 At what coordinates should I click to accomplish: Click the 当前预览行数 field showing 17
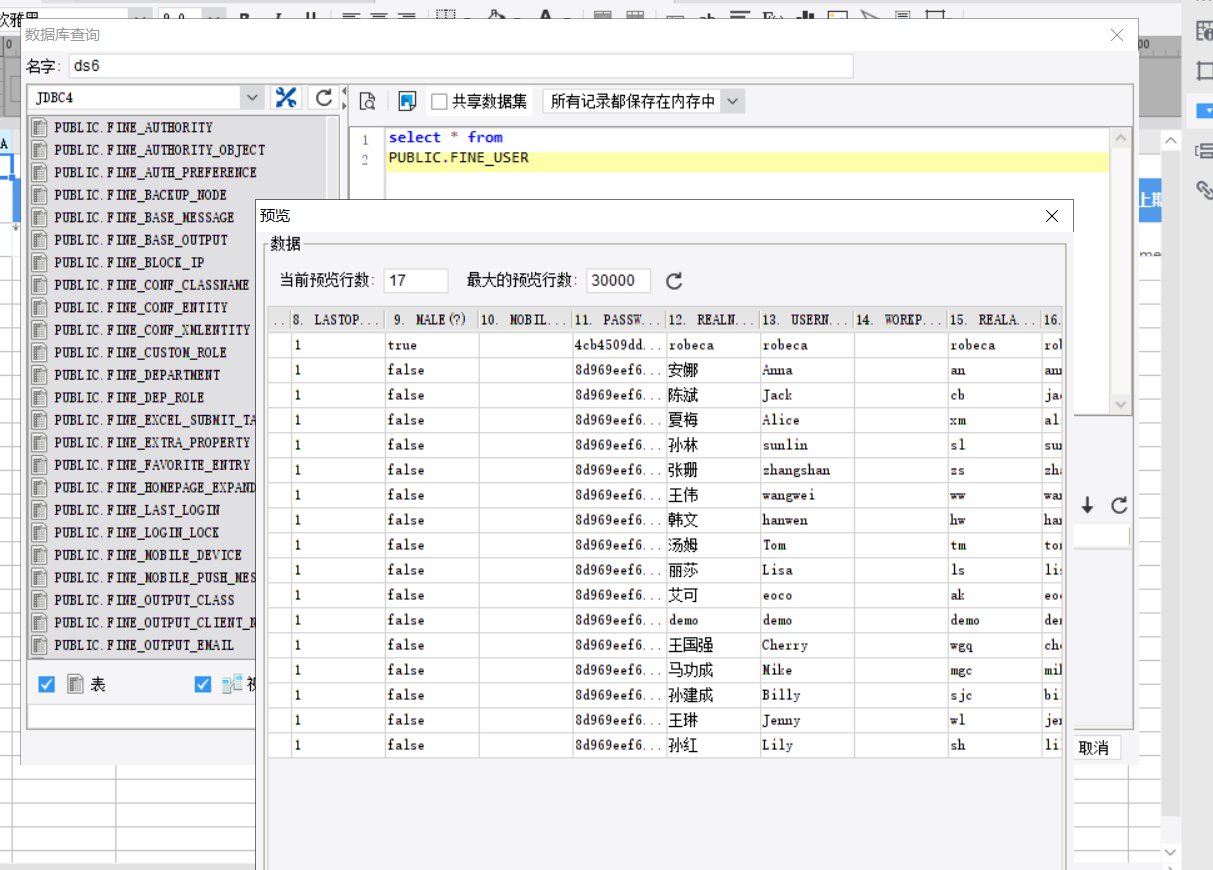click(416, 281)
